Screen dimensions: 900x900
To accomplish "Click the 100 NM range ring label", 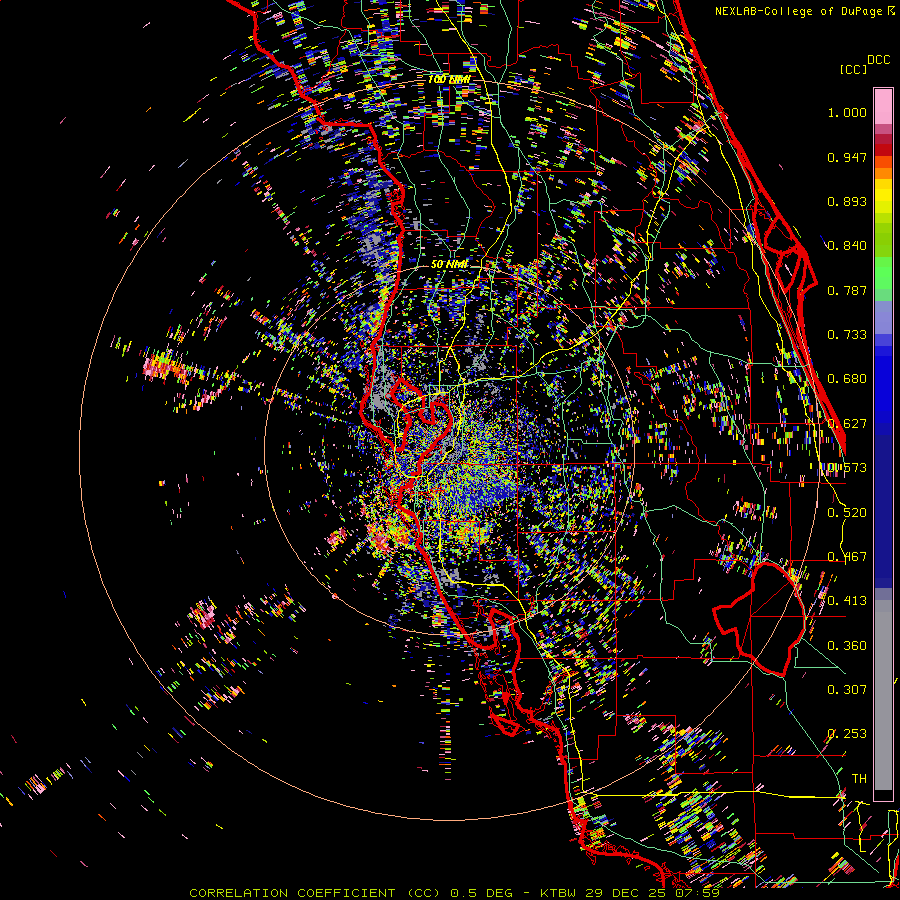I will (x=449, y=79).
